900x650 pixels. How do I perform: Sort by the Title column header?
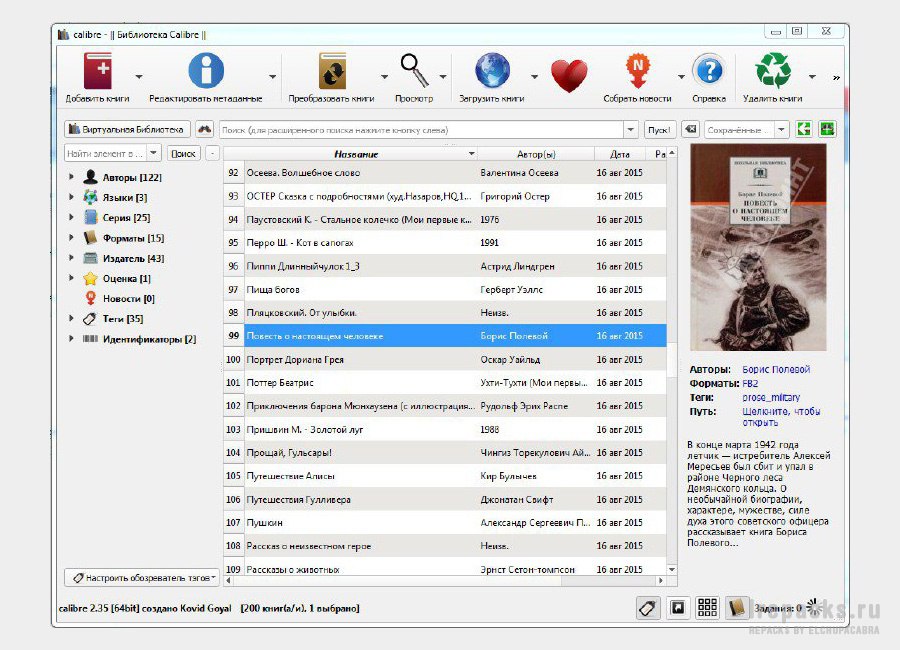355,154
